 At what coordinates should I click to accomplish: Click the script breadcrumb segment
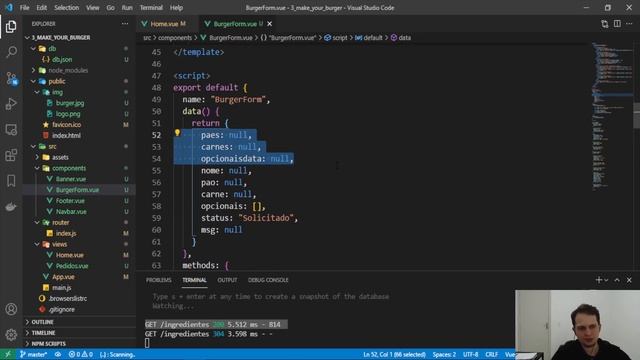point(336,38)
